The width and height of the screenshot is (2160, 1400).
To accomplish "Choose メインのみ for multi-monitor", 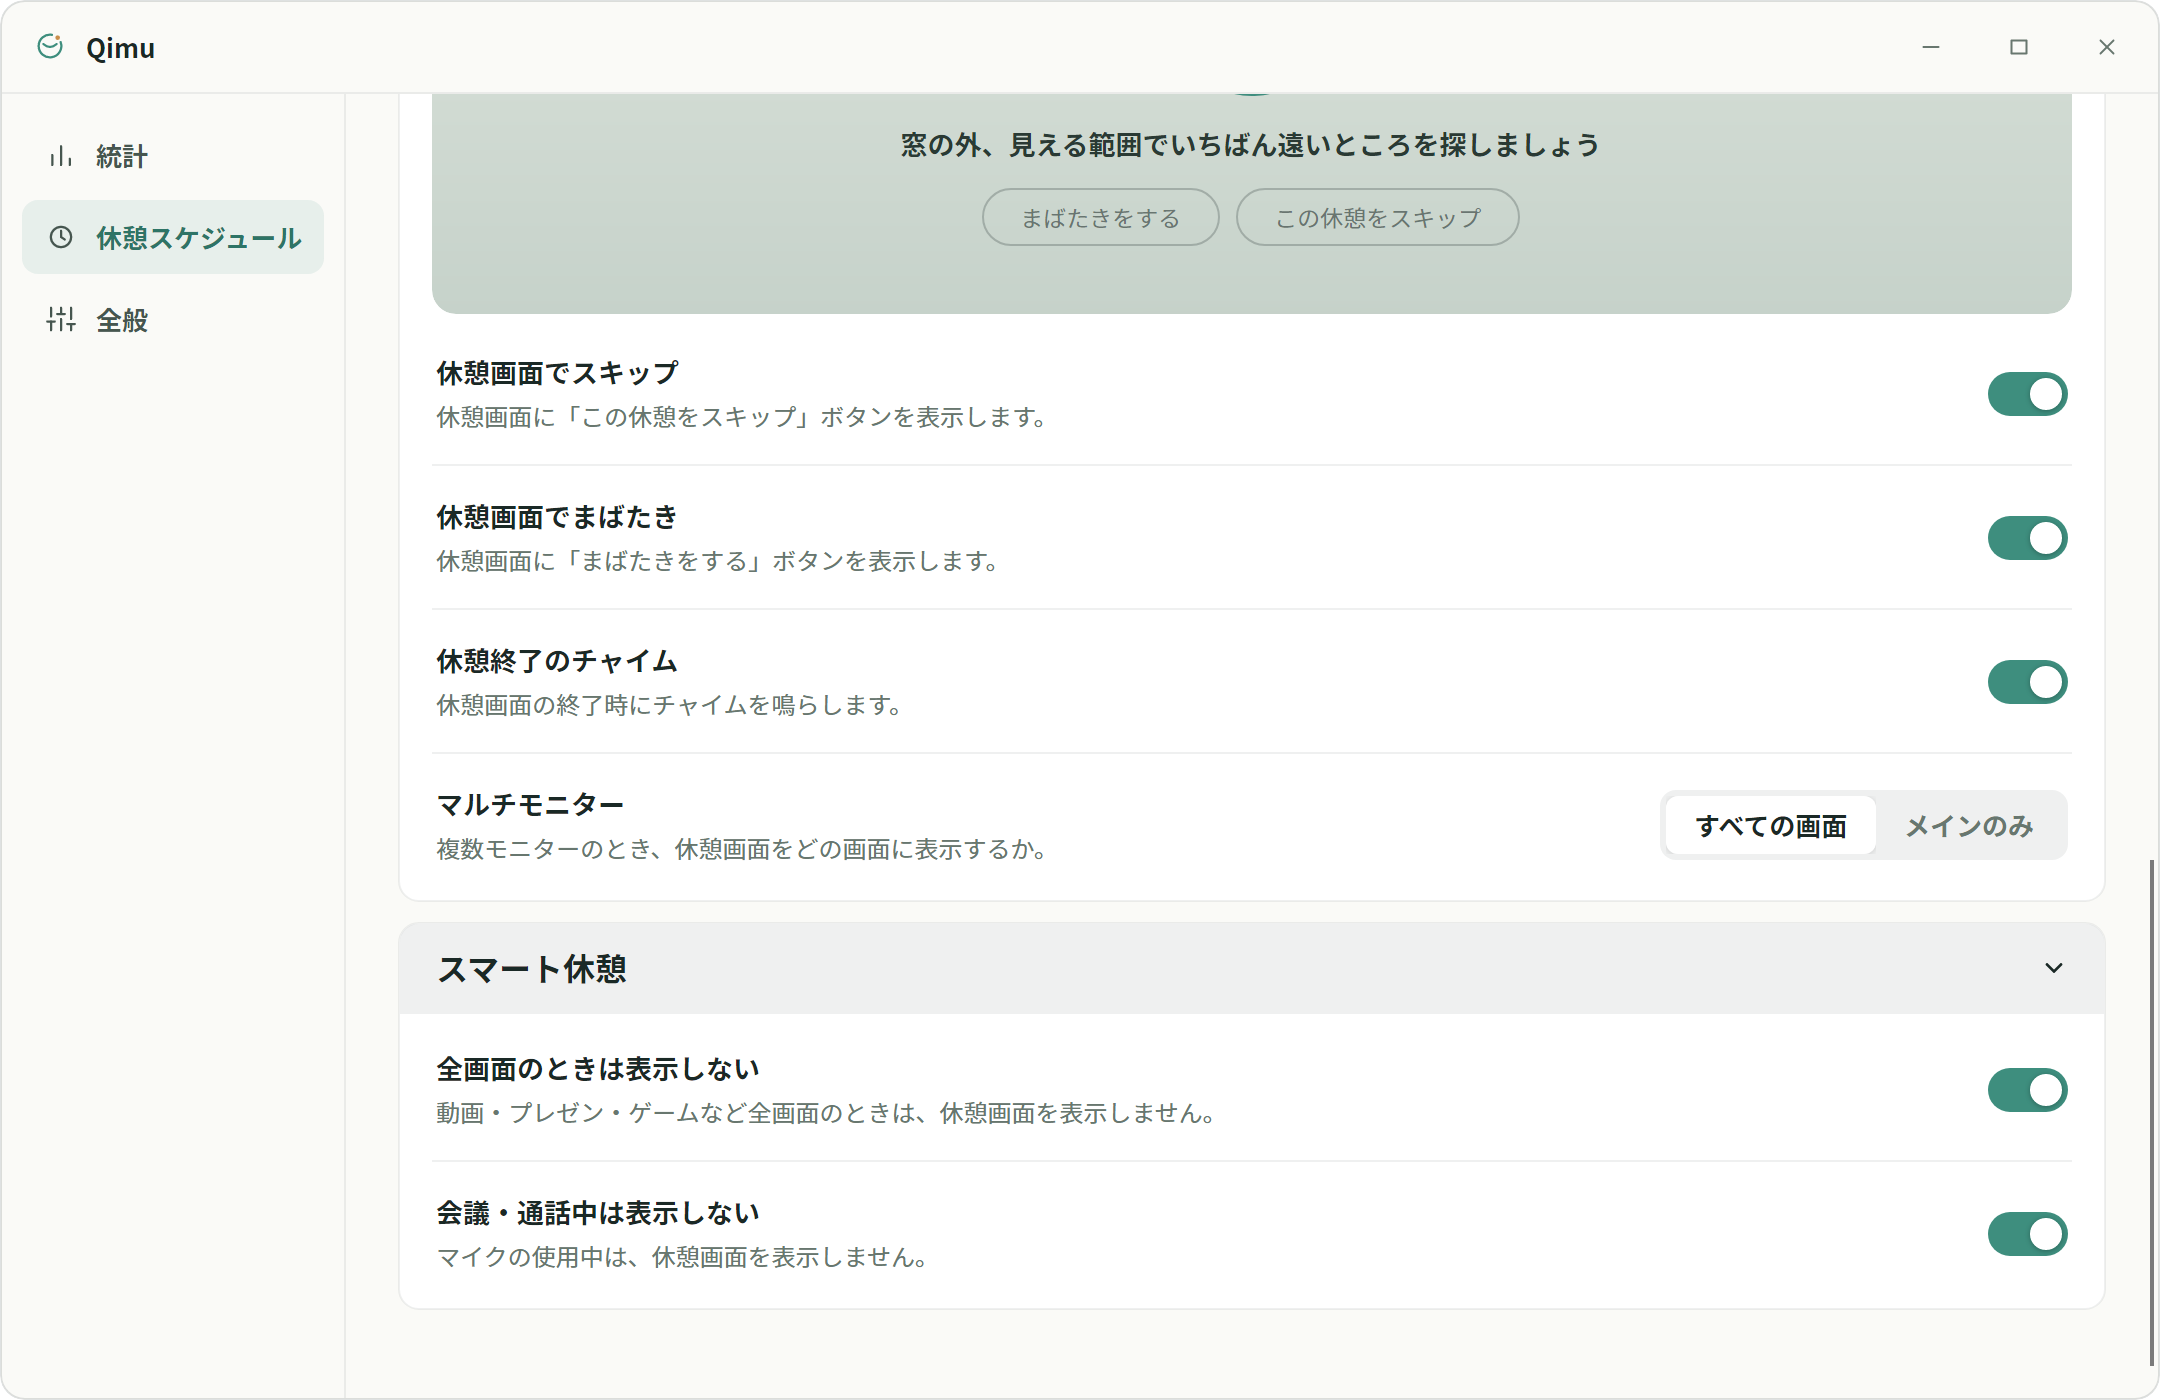I will click(x=1969, y=826).
